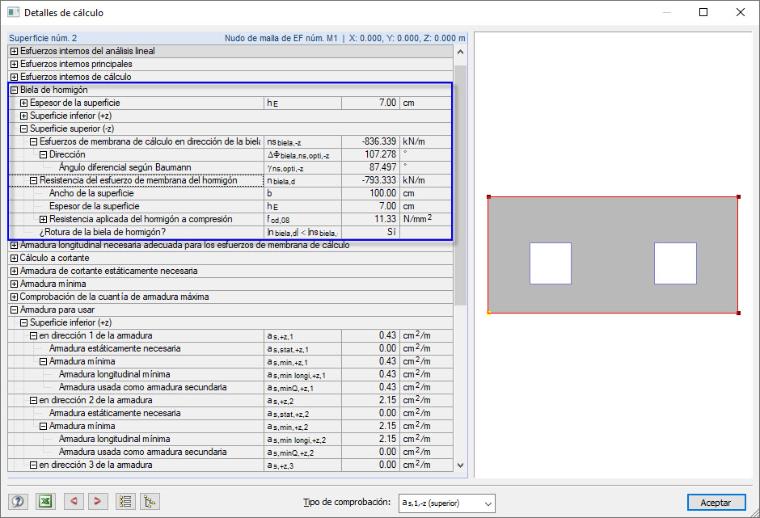The width and height of the screenshot is (760, 518).
Task: Click the dialog title bar app icon
Action: 13,12
